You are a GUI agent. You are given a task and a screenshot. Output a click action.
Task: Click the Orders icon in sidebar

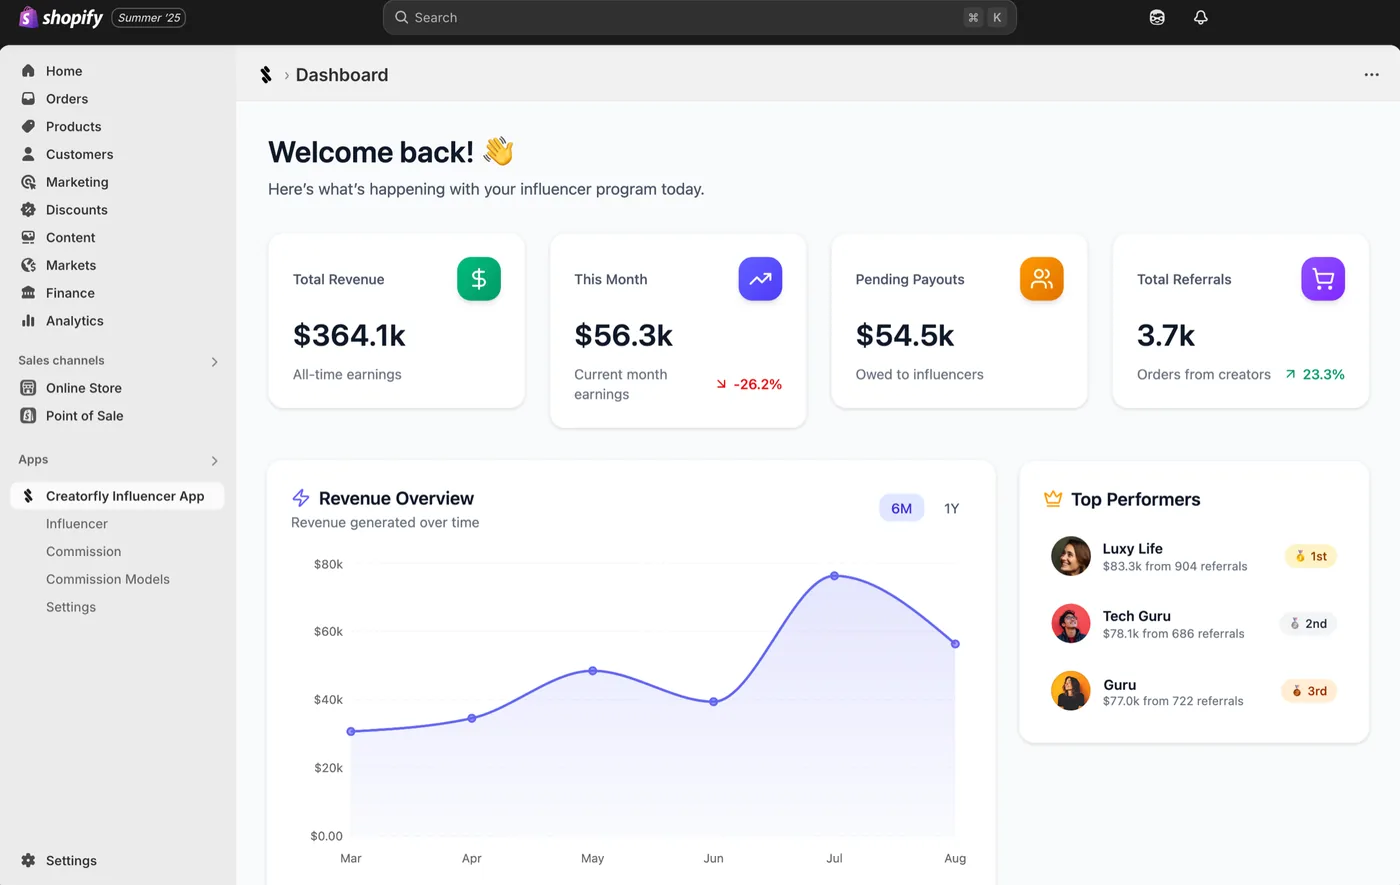click(28, 99)
